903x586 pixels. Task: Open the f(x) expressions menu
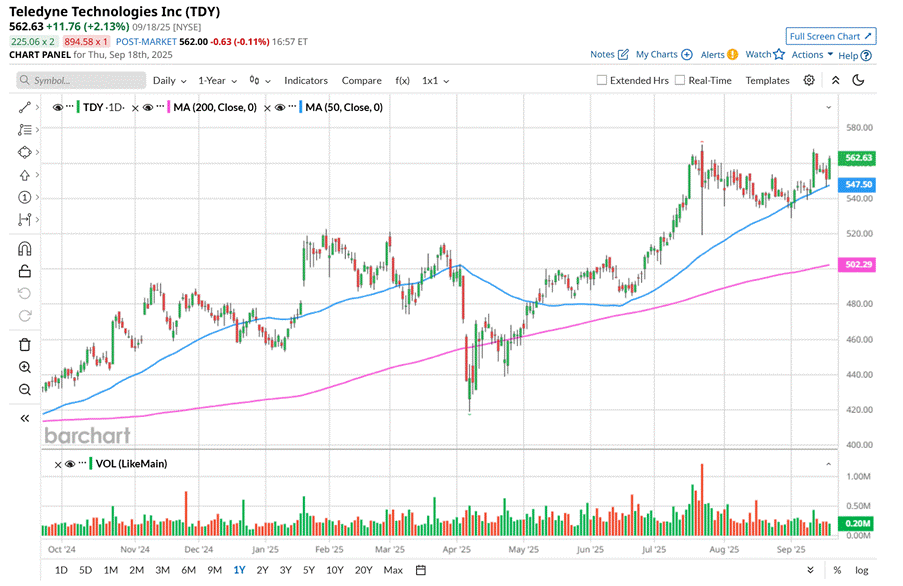click(x=403, y=81)
